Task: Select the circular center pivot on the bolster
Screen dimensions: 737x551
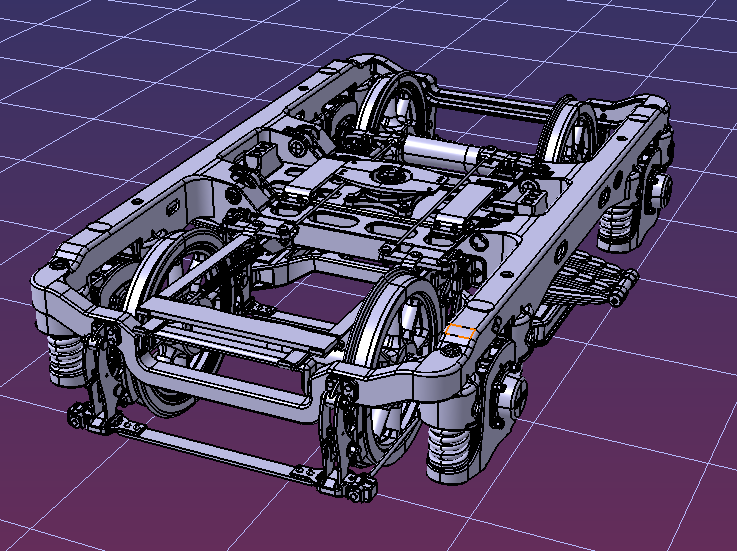Action: click(390, 176)
